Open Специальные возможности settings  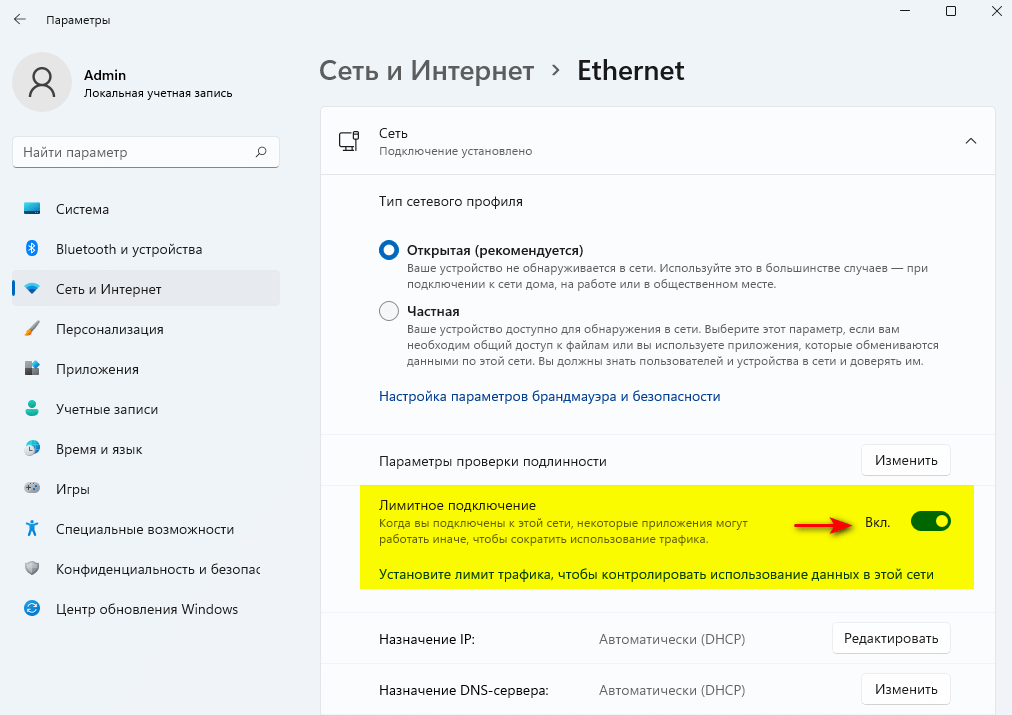[145, 529]
